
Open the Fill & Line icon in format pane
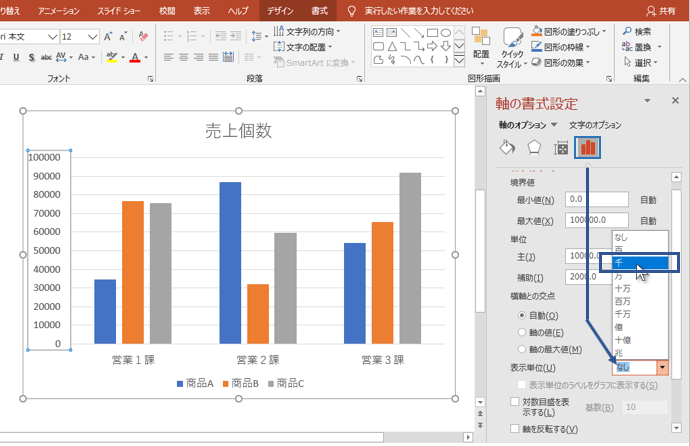507,148
